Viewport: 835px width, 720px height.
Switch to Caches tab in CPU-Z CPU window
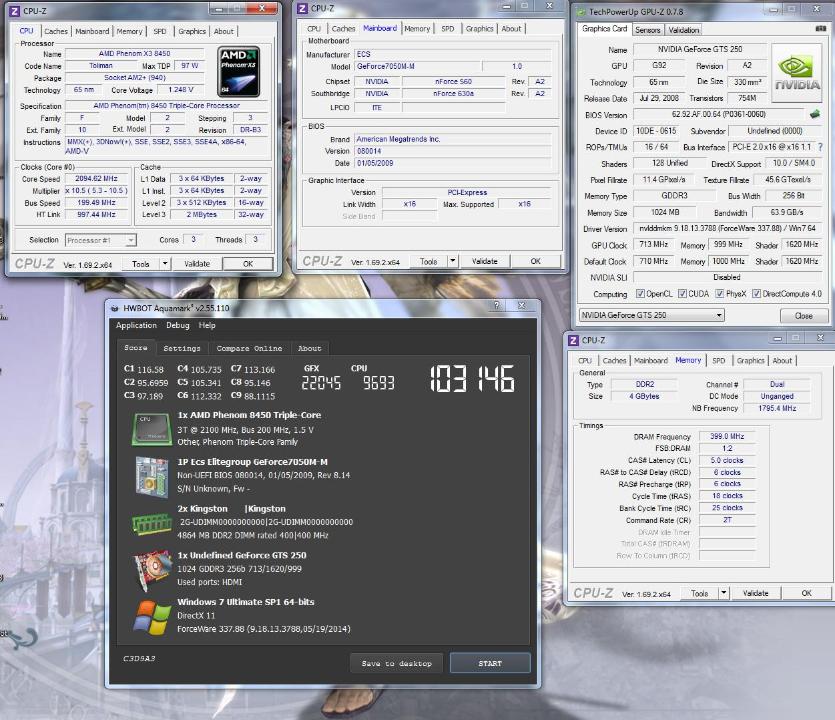coord(56,31)
